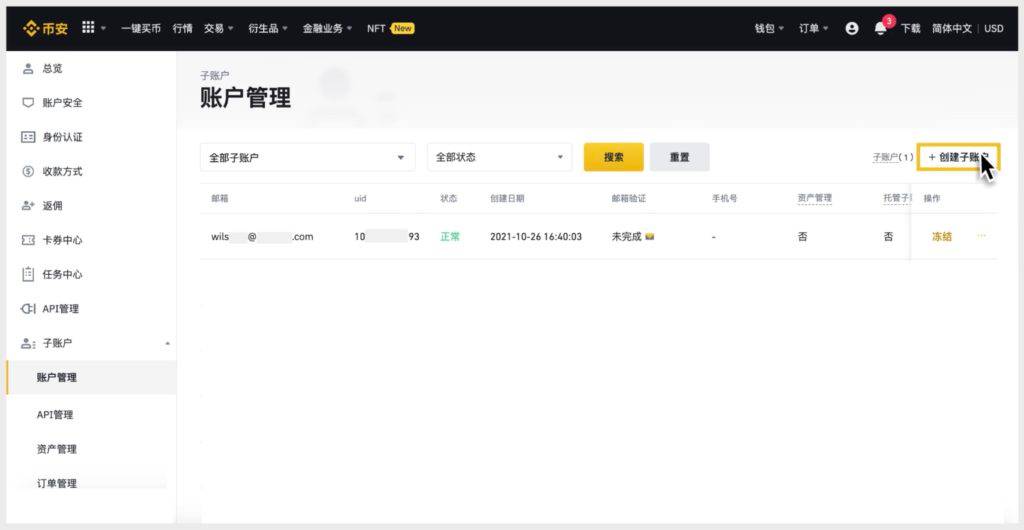The height and width of the screenshot is (530, 1024).
Task: Open 账户安全 in sidebar
Action: 62,103
